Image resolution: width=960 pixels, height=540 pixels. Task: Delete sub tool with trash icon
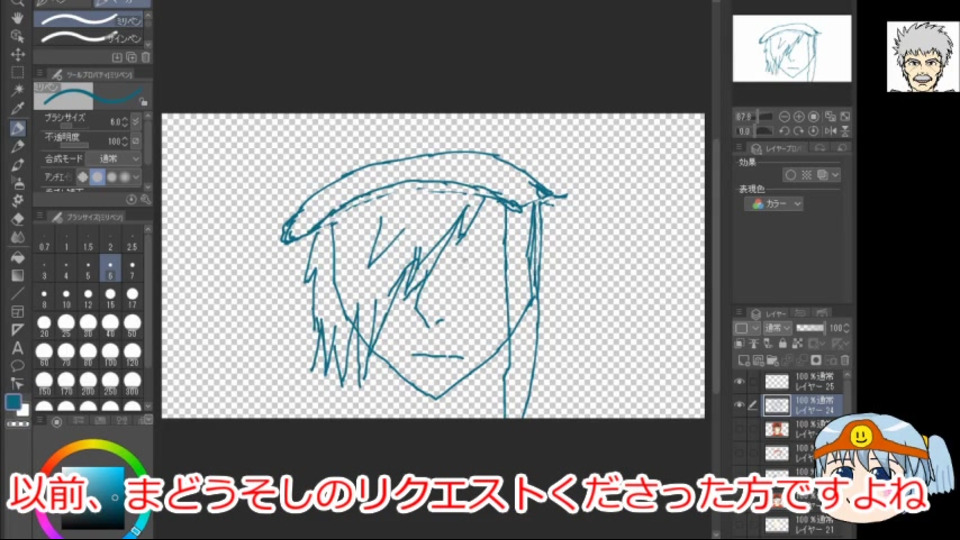click(146, 58)
